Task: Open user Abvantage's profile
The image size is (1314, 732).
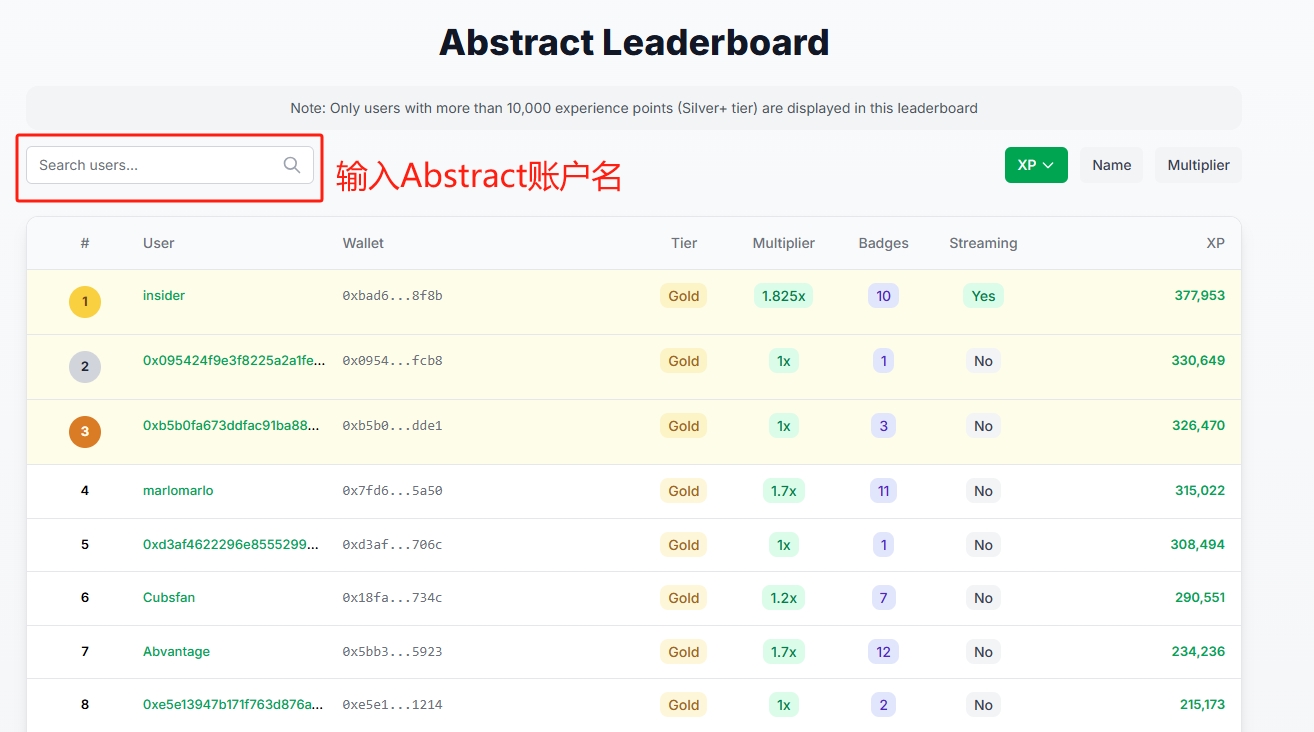Action: (x=176, y=652)
